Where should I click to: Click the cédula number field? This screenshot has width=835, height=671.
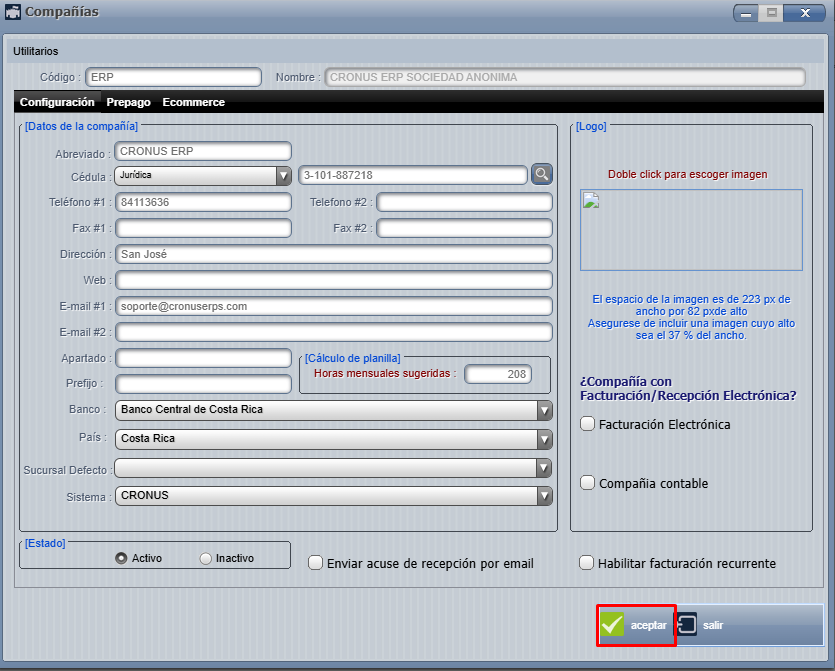(x=413, y=175)
